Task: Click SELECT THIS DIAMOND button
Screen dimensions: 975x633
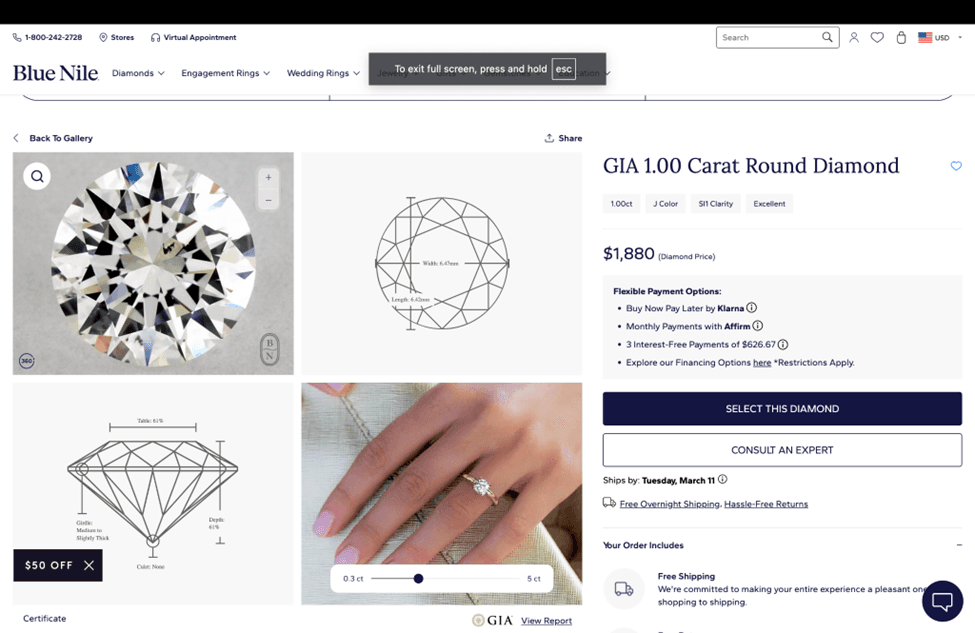Action: point(782,409)
